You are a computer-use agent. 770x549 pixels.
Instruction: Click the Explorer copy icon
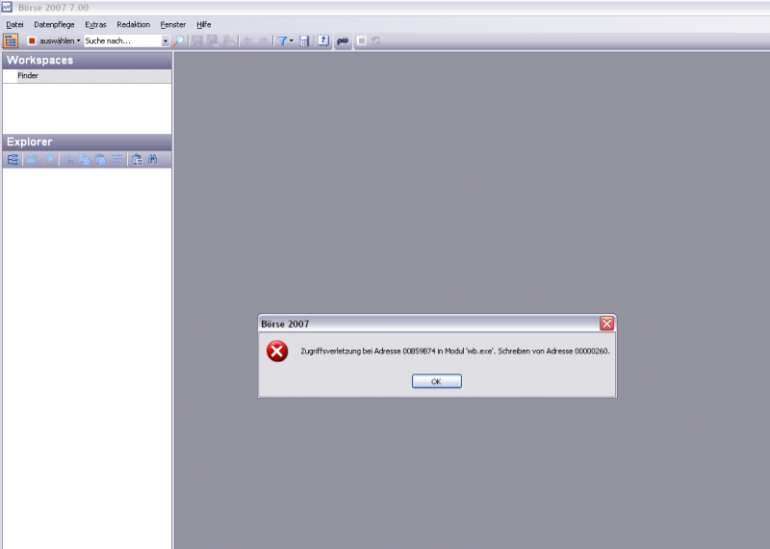click(x=84, y=160)
